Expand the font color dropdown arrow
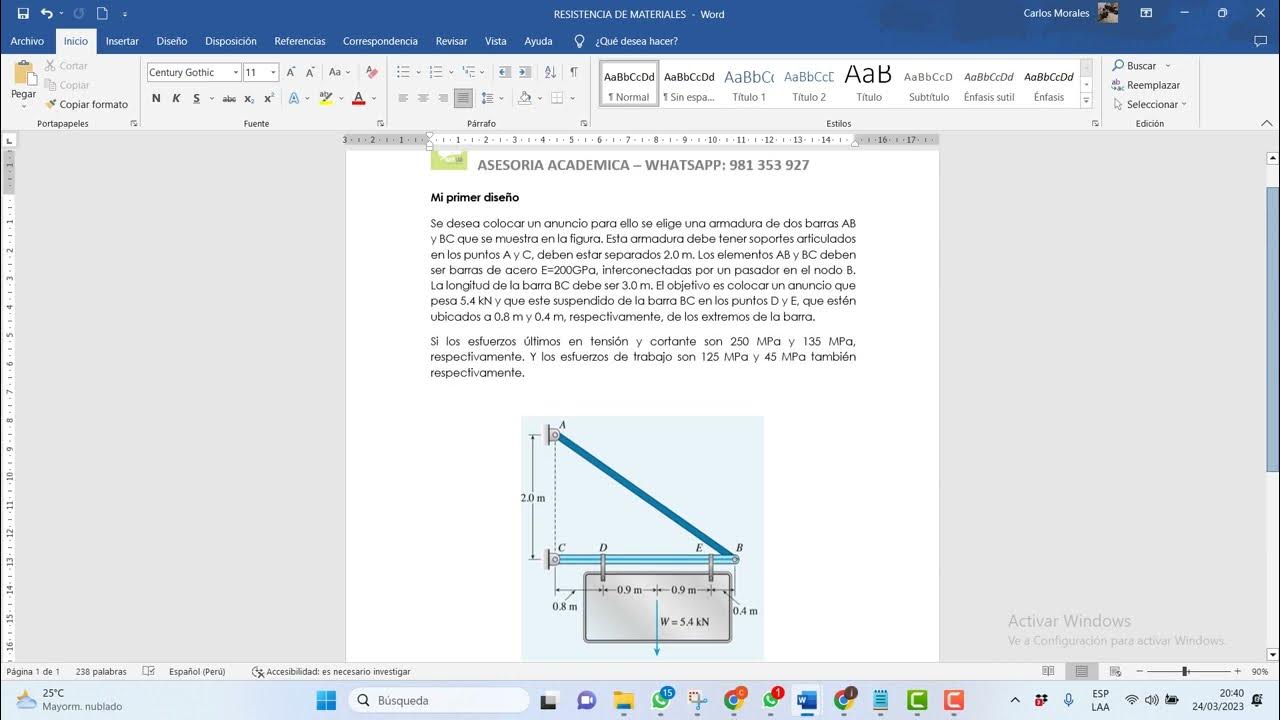The image size is (1280, 720). pyautogui.click(x=374, y=98)
